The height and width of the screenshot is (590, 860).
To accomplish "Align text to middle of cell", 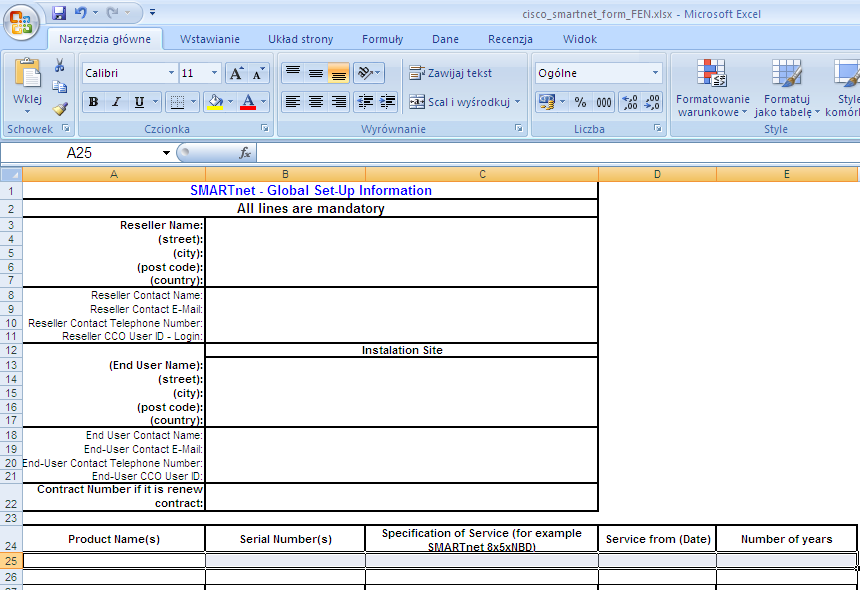I will pos(316,73).
